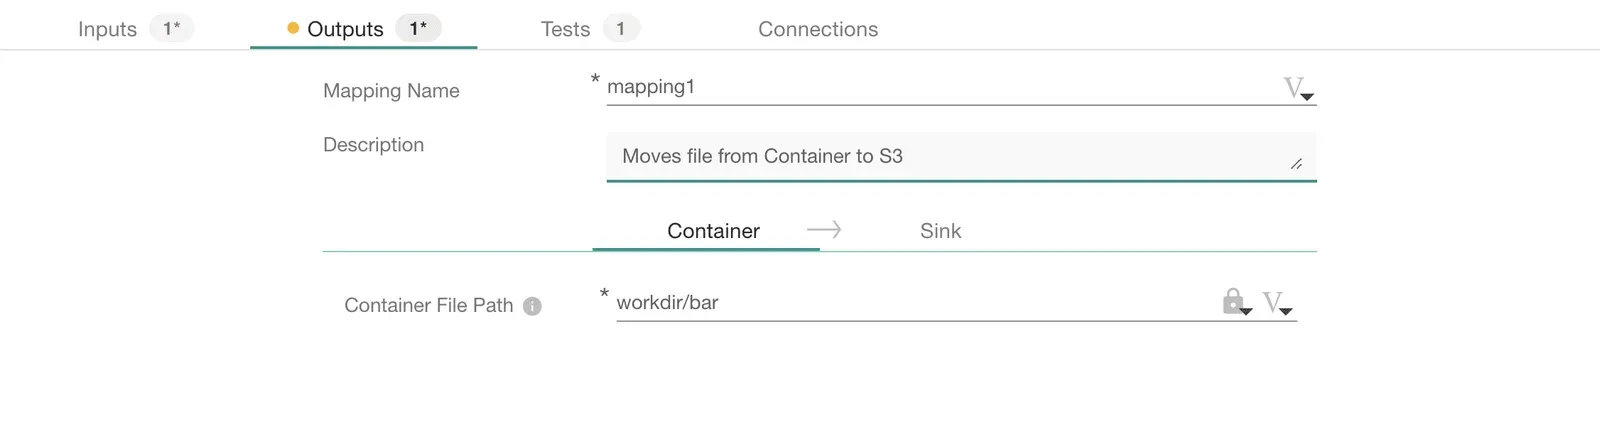Select the Outputs tab
Screen dimensions: 1600x437
click(x=345, y=29)
